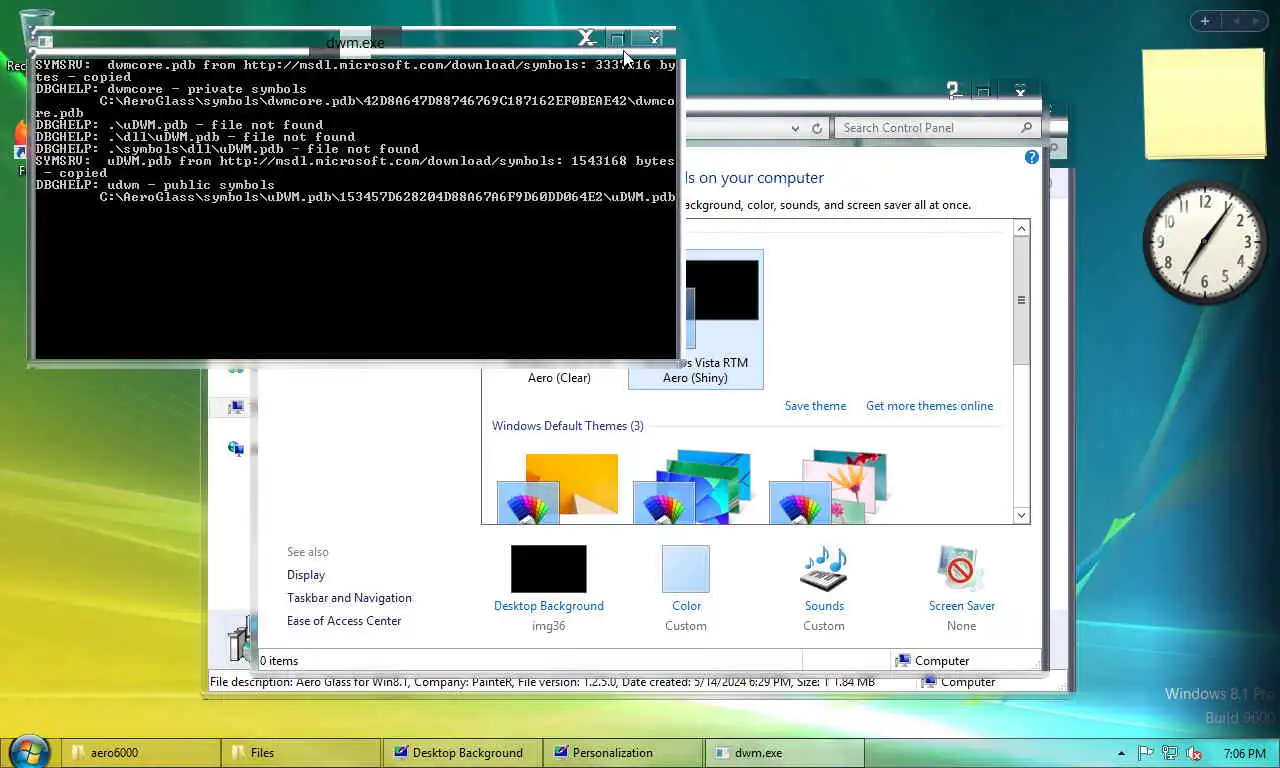Click the Windows Default Themes (3) heading
1280x768 pixels.
coord(567,426)
